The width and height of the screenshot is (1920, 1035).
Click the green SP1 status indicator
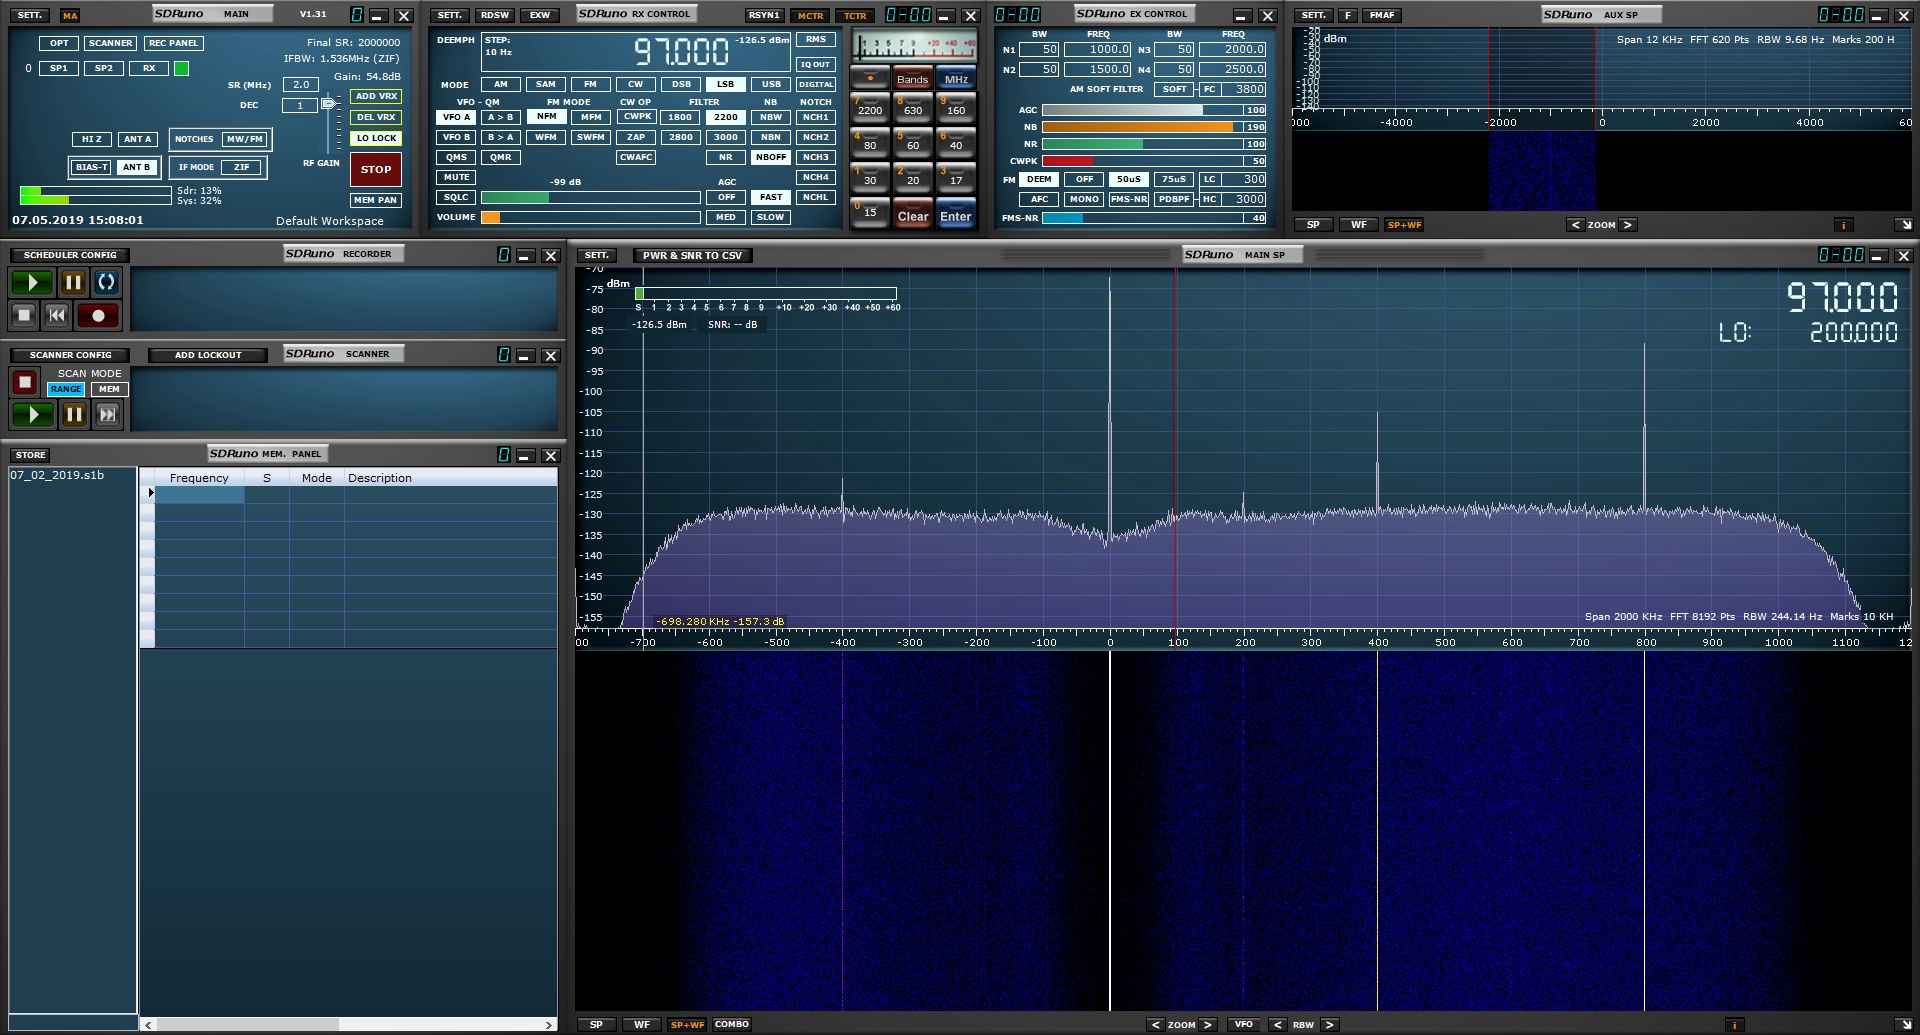click(181, 69)
